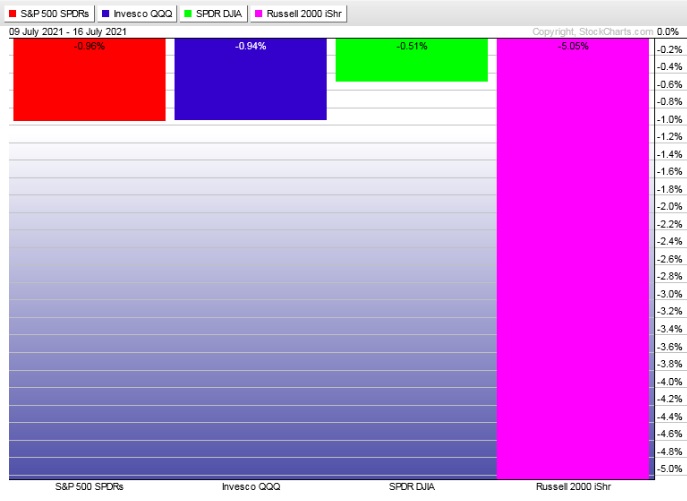
Task: Select the red S&P 500 SPDRs bar
Action: [89, 79]
